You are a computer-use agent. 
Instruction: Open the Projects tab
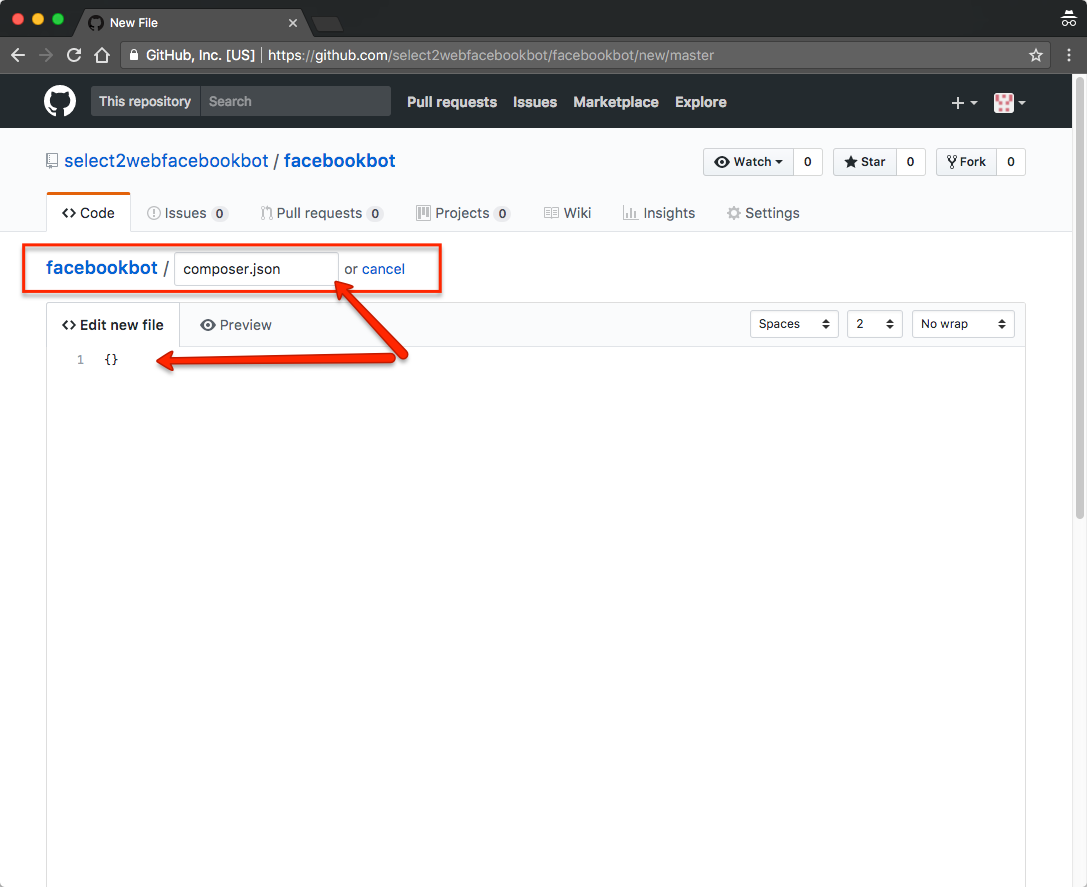click(x=463, y=213)
